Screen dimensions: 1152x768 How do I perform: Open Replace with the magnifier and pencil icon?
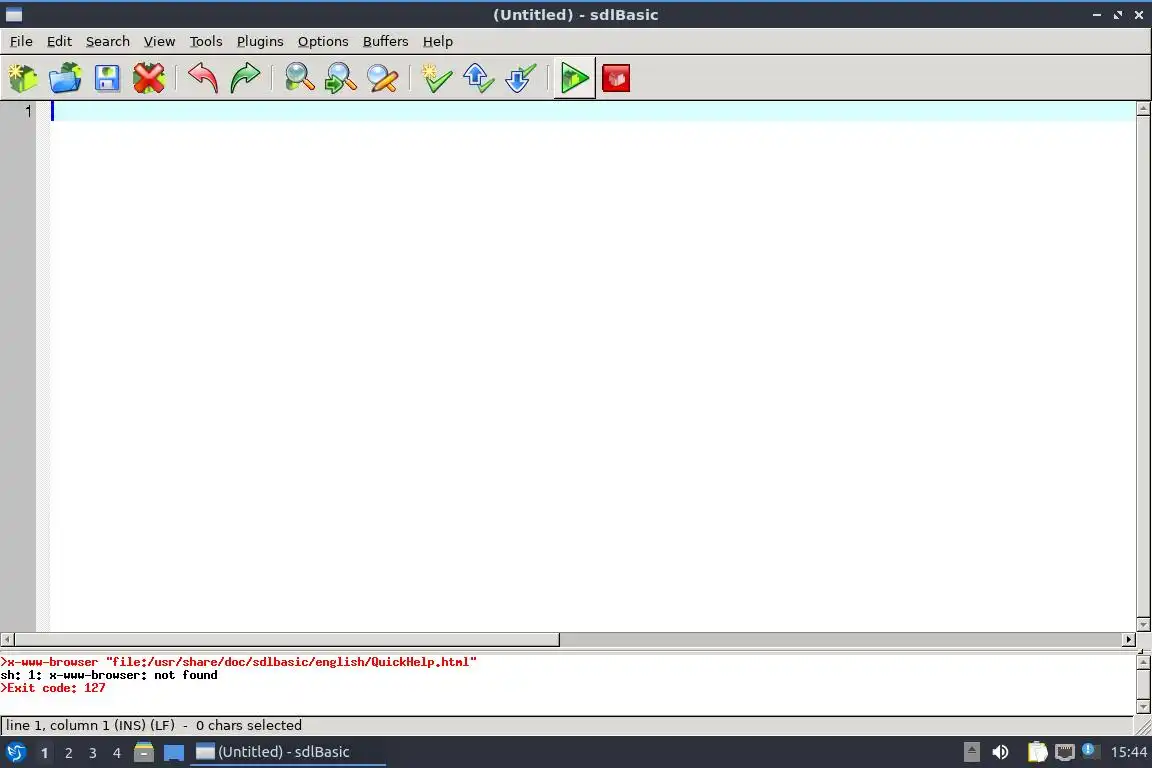pyautogui.click(x=383, y=78)
